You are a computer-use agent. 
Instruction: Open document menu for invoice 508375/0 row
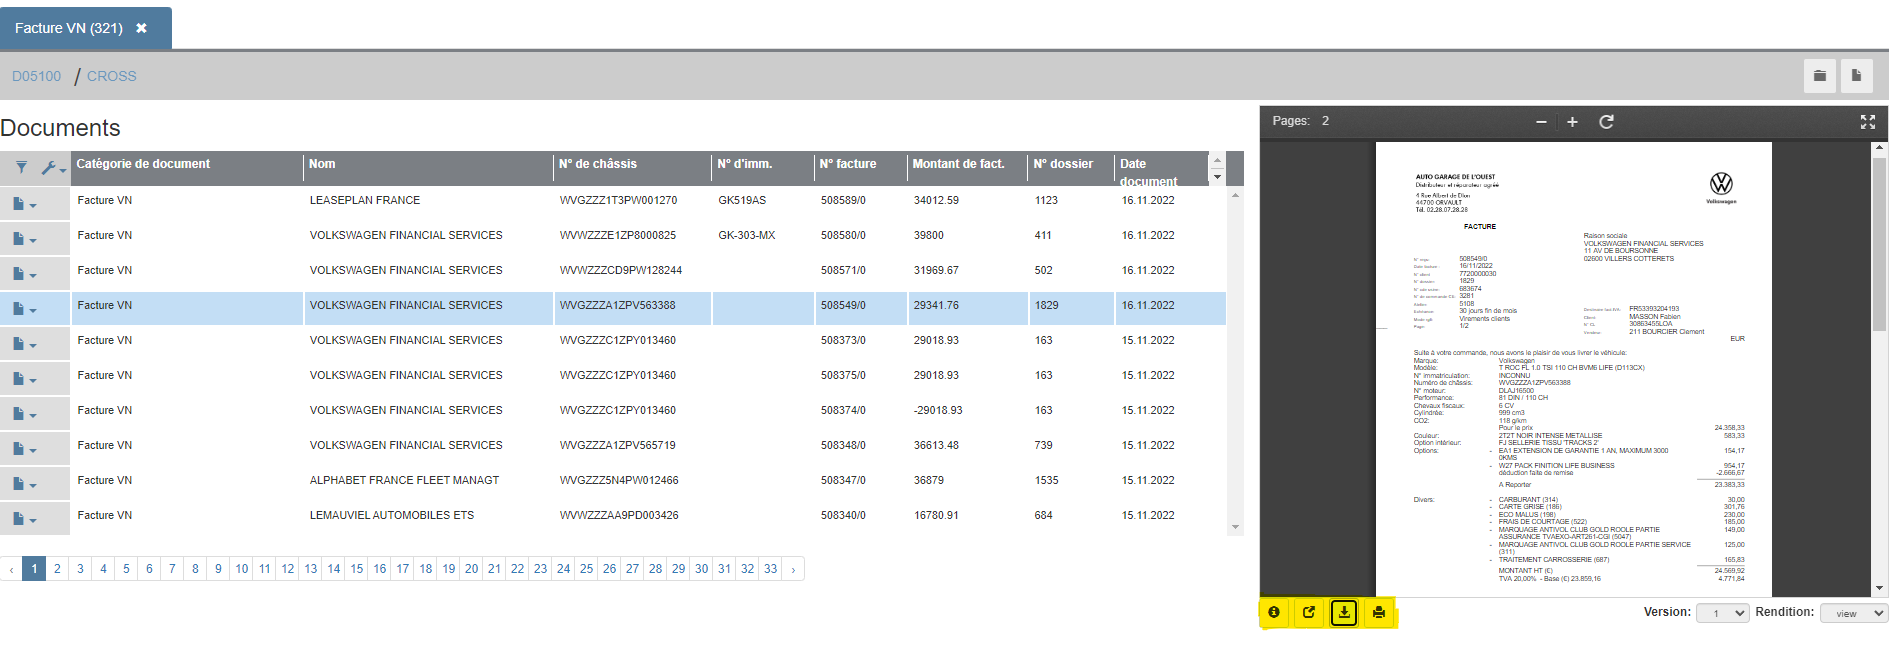coord(25,379)
